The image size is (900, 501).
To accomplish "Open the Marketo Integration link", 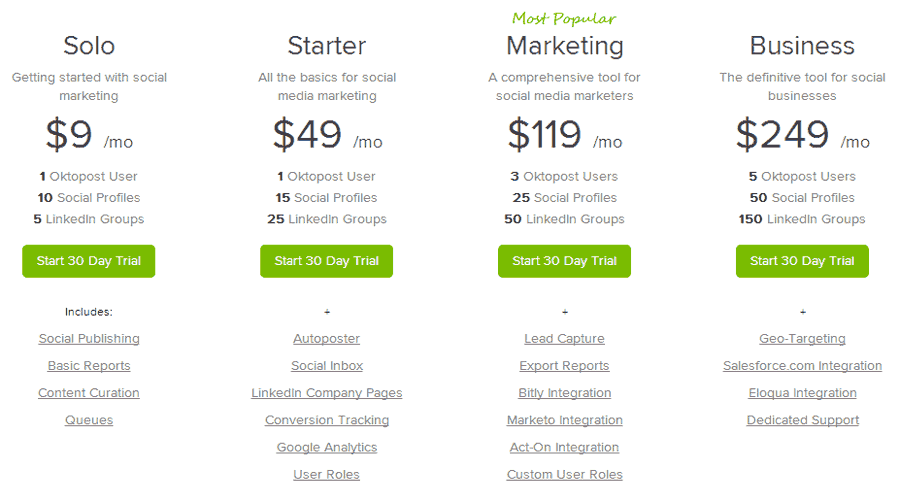I will pos(565,420).
